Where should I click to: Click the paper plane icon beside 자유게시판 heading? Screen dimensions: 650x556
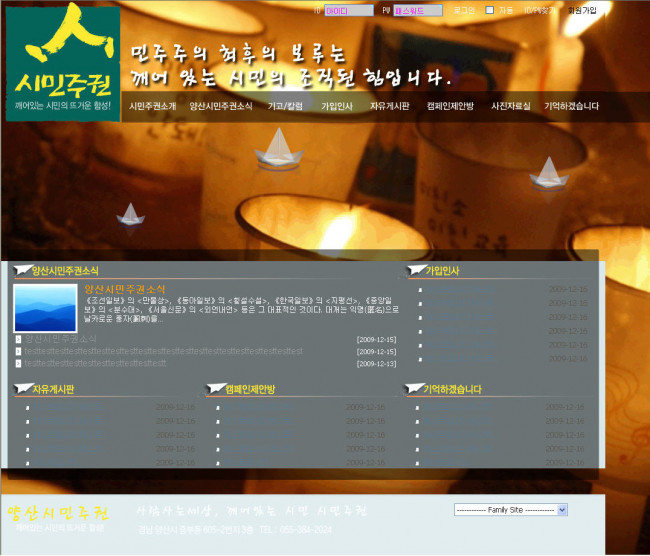[x=23, y=388]
